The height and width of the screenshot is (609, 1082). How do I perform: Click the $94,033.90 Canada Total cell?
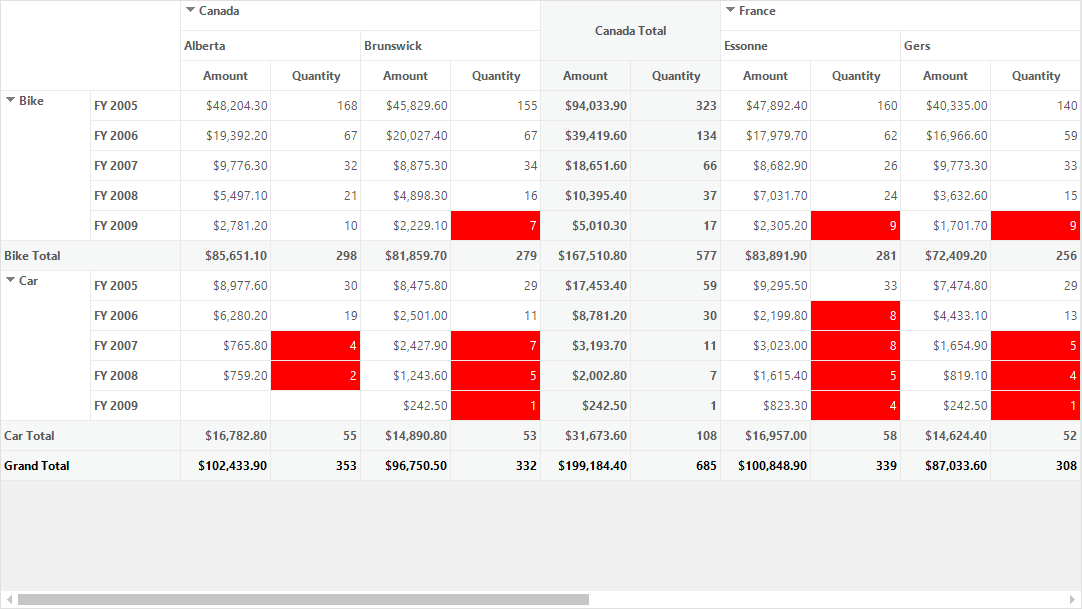[x=586, y=106]
